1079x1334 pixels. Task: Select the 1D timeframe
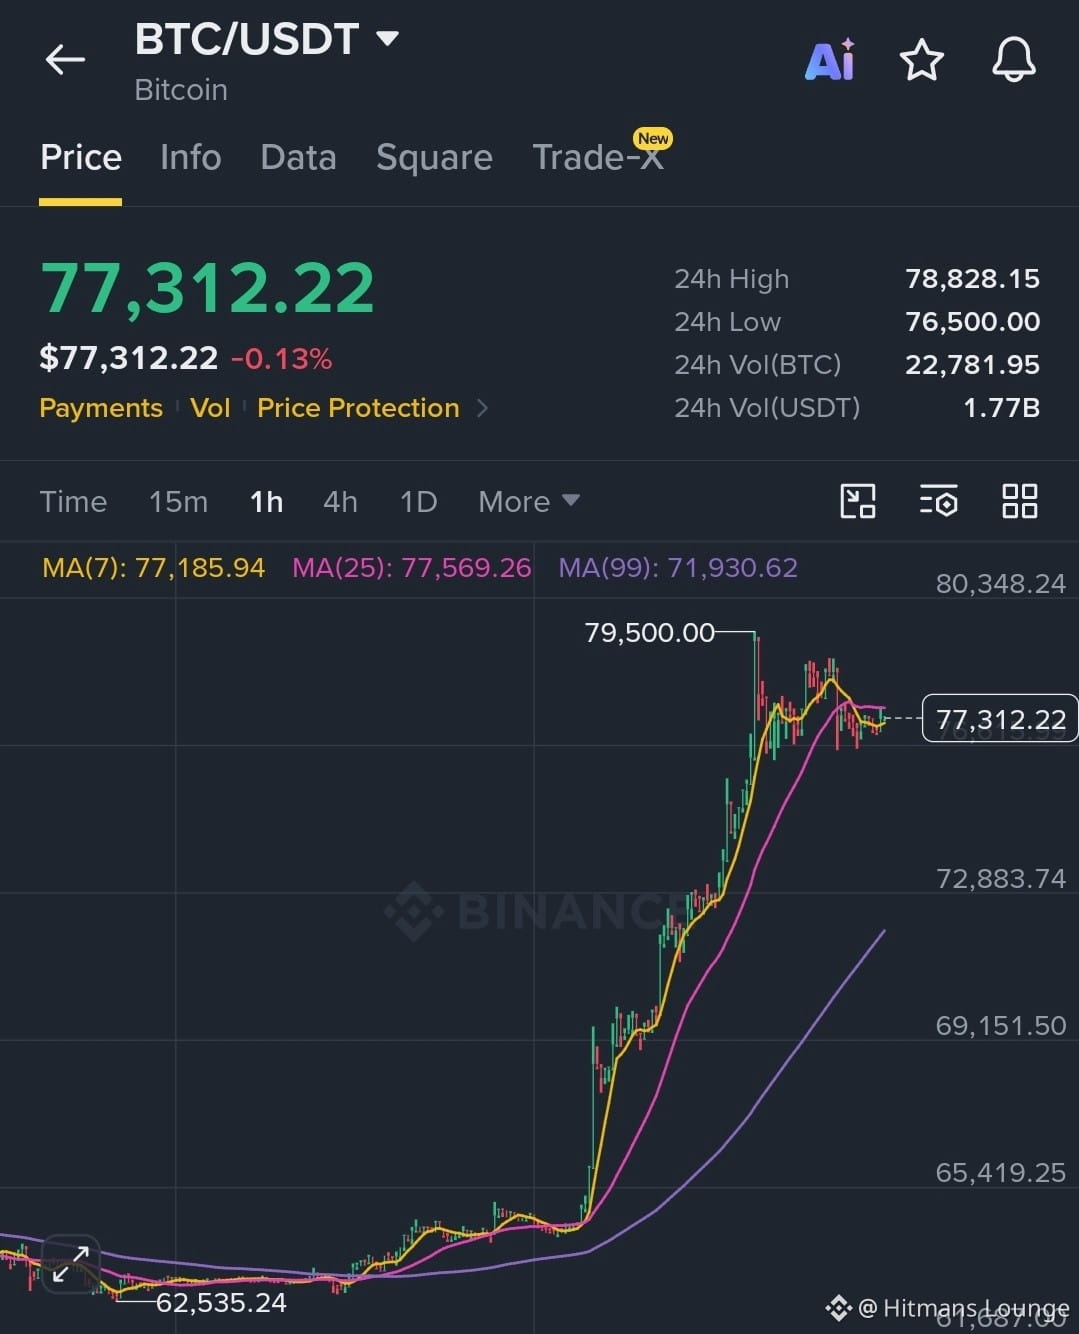pyautogui.click(x=418, y=501)
